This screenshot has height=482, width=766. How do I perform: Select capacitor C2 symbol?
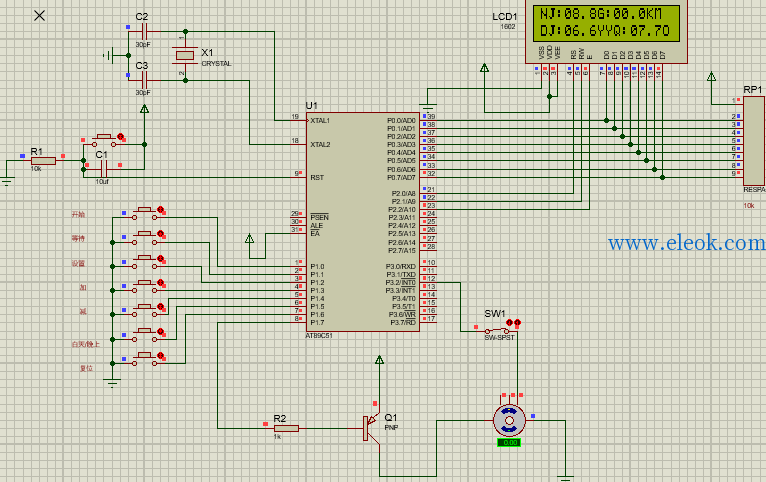pos(144,32)
